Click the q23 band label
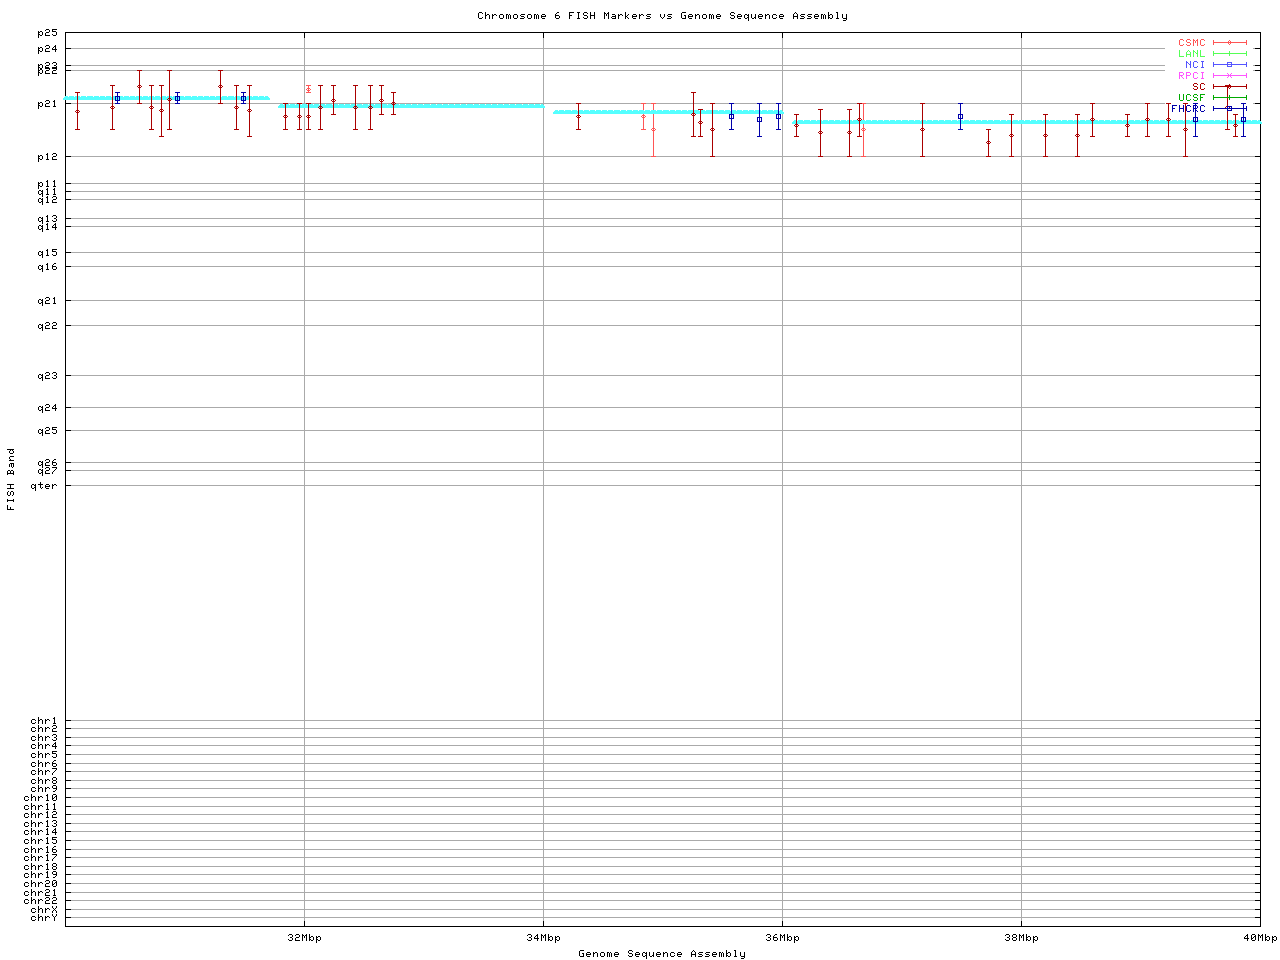This screenshot has height=960, width=1280. (x=47, y=376)
